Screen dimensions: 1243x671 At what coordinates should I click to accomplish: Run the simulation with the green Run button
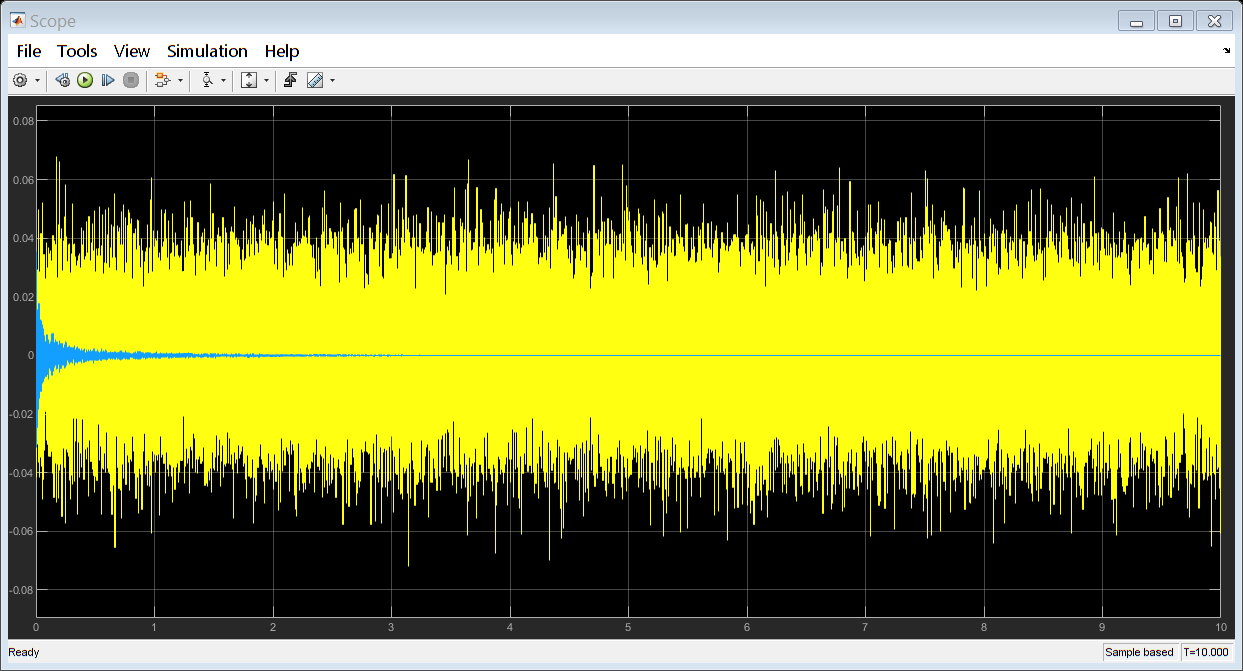pos(85,80)
